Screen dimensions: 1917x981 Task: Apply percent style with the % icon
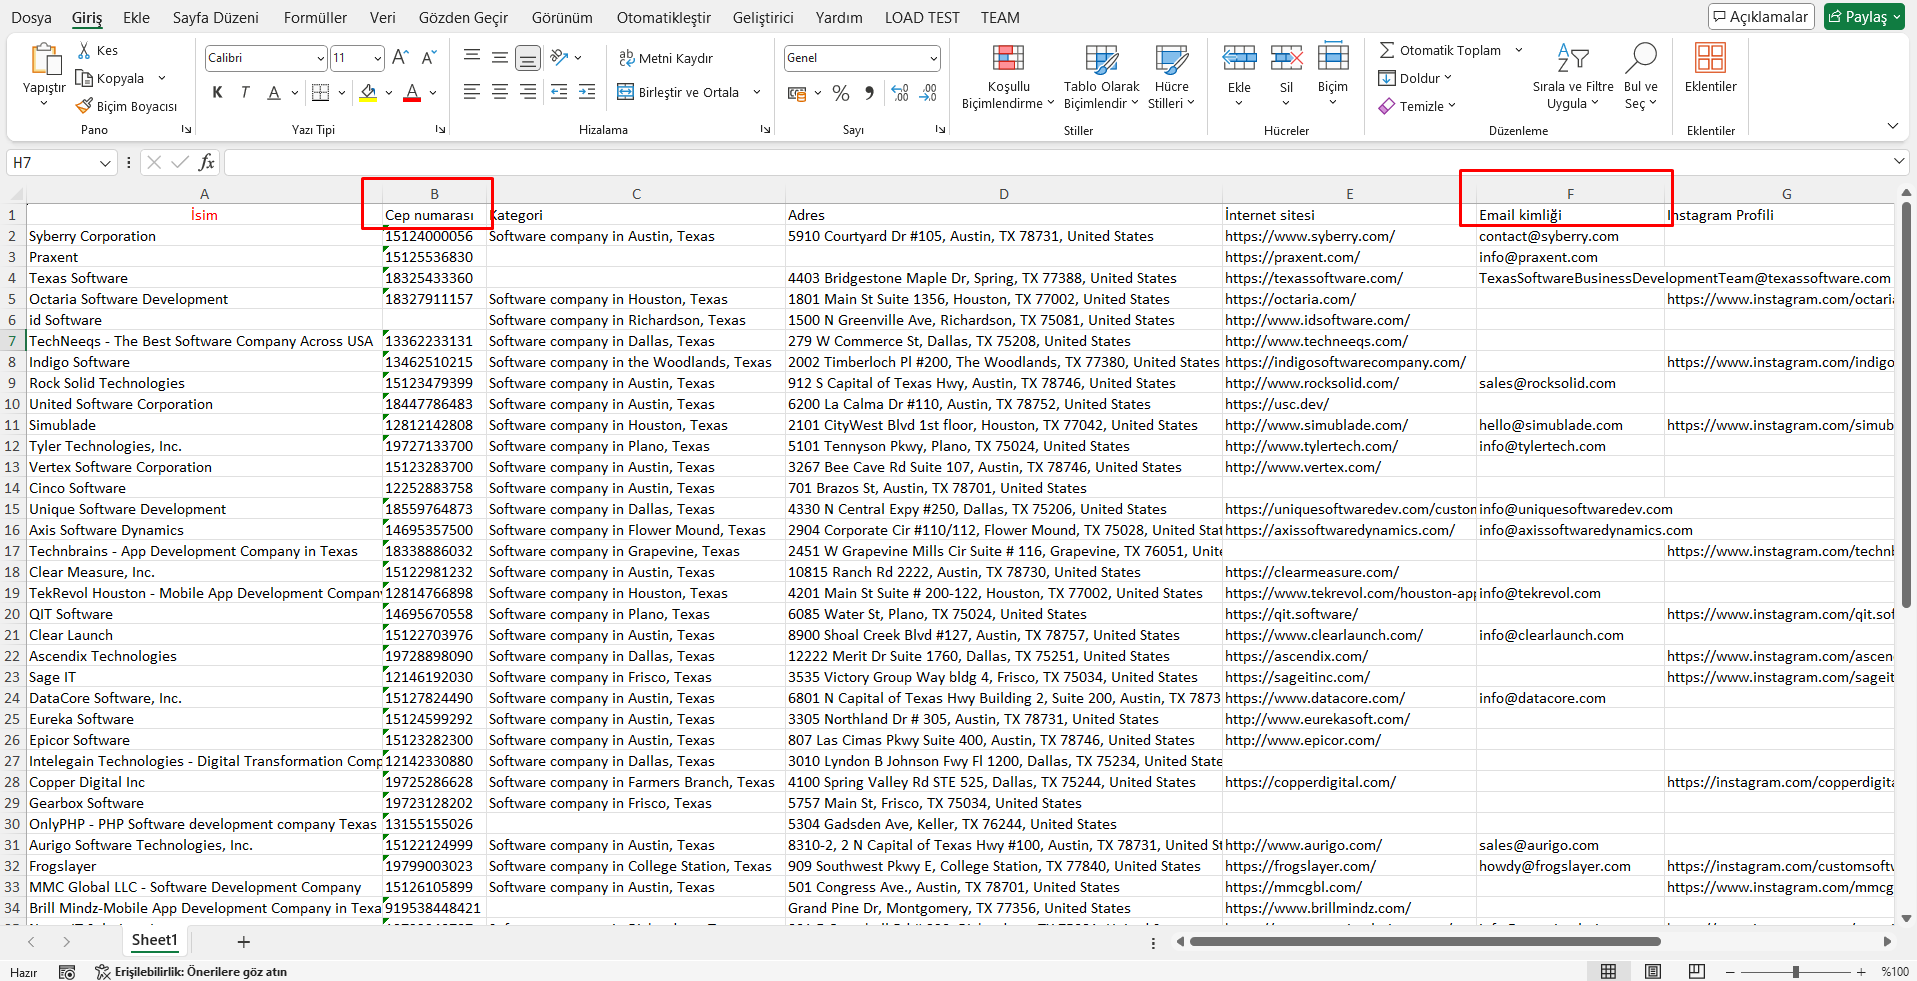tap(841, 93)
